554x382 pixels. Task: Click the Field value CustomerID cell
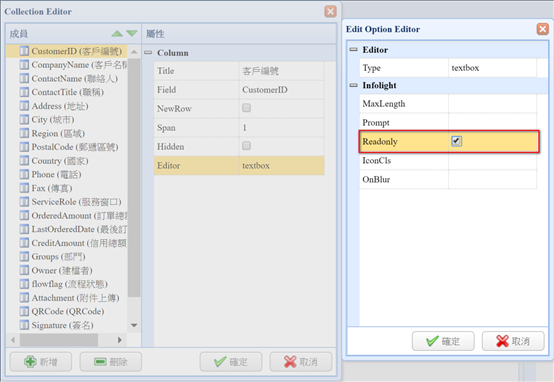(281, 90)
